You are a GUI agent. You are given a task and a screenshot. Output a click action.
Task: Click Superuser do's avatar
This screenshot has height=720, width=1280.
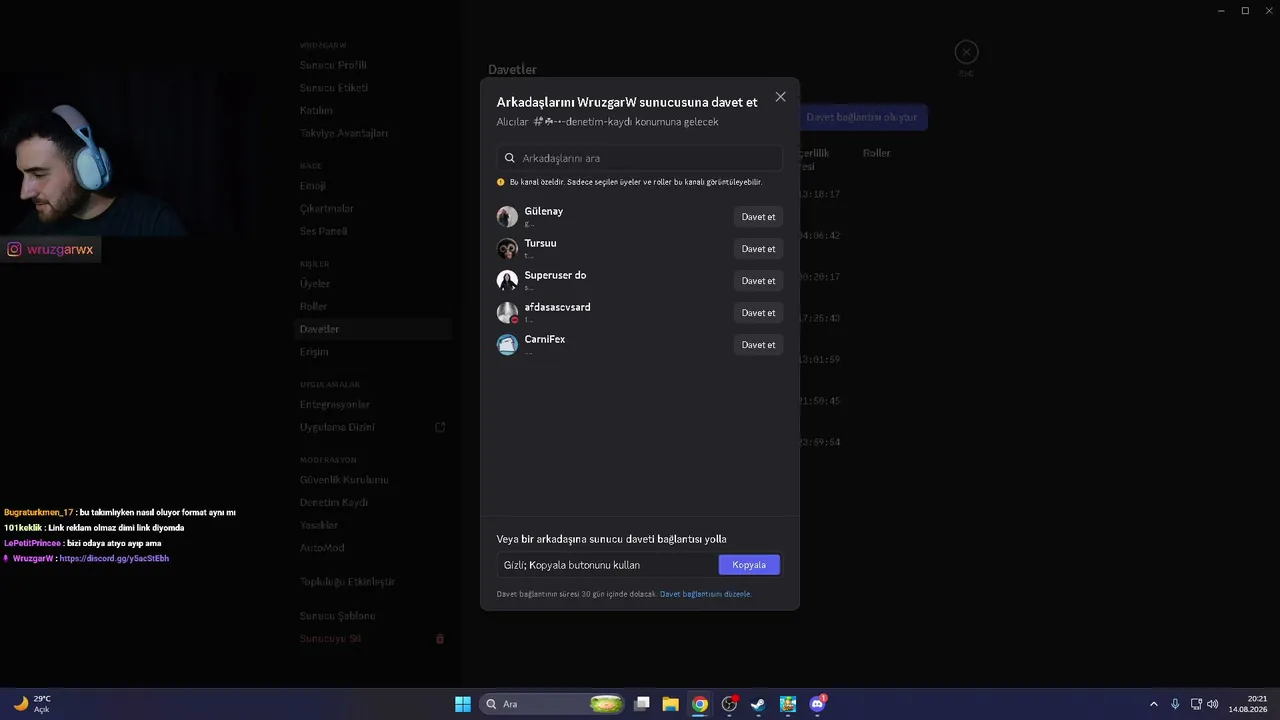[507, 281]
